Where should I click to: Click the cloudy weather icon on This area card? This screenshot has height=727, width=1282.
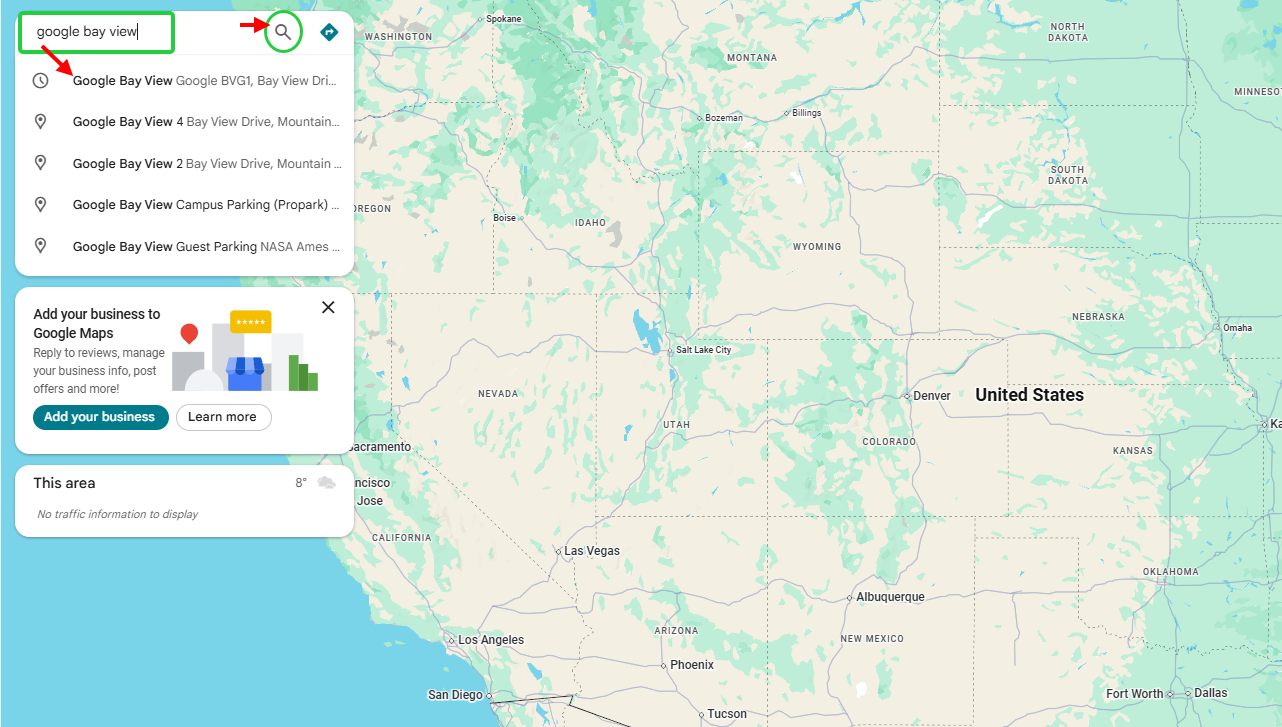326,482
